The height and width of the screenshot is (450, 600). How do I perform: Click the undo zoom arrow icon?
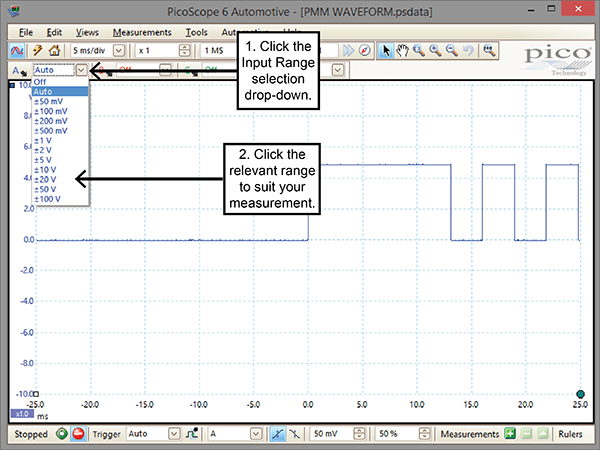468,51
